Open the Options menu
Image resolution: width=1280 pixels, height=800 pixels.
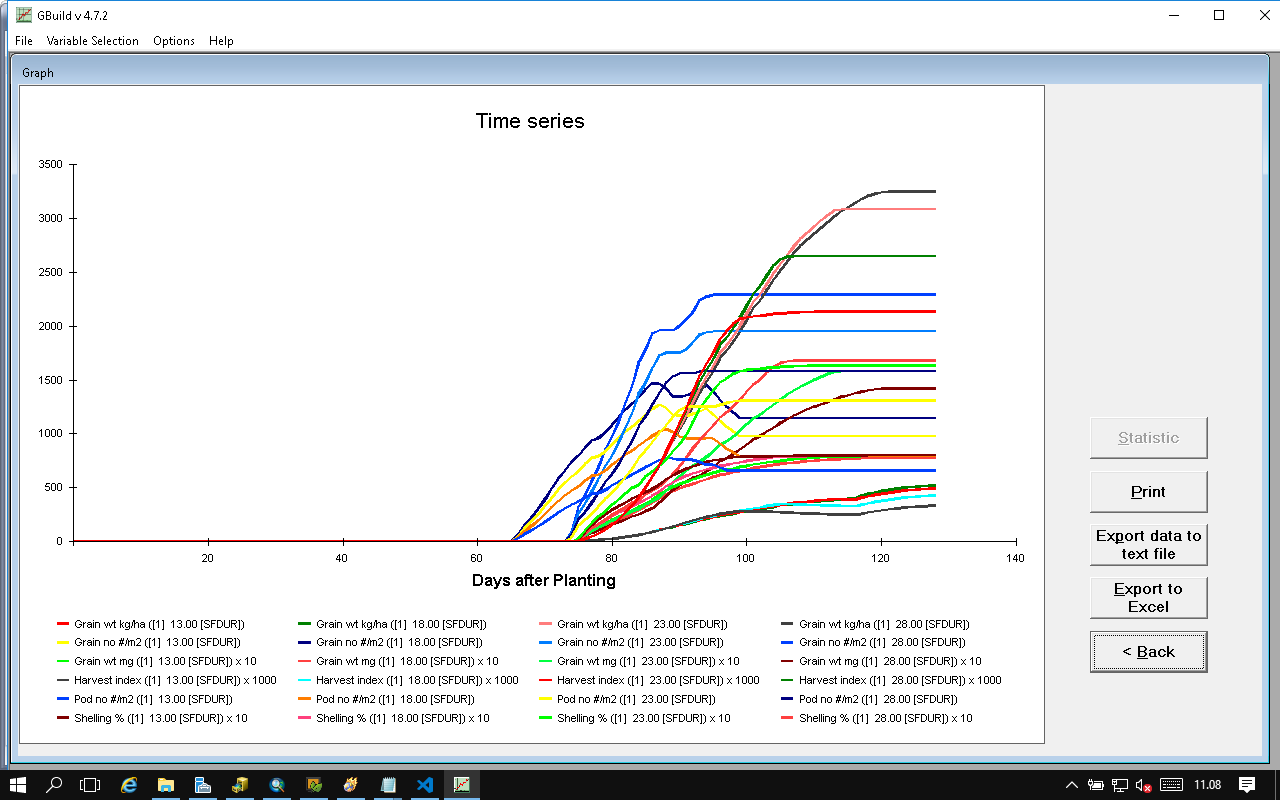174,41
